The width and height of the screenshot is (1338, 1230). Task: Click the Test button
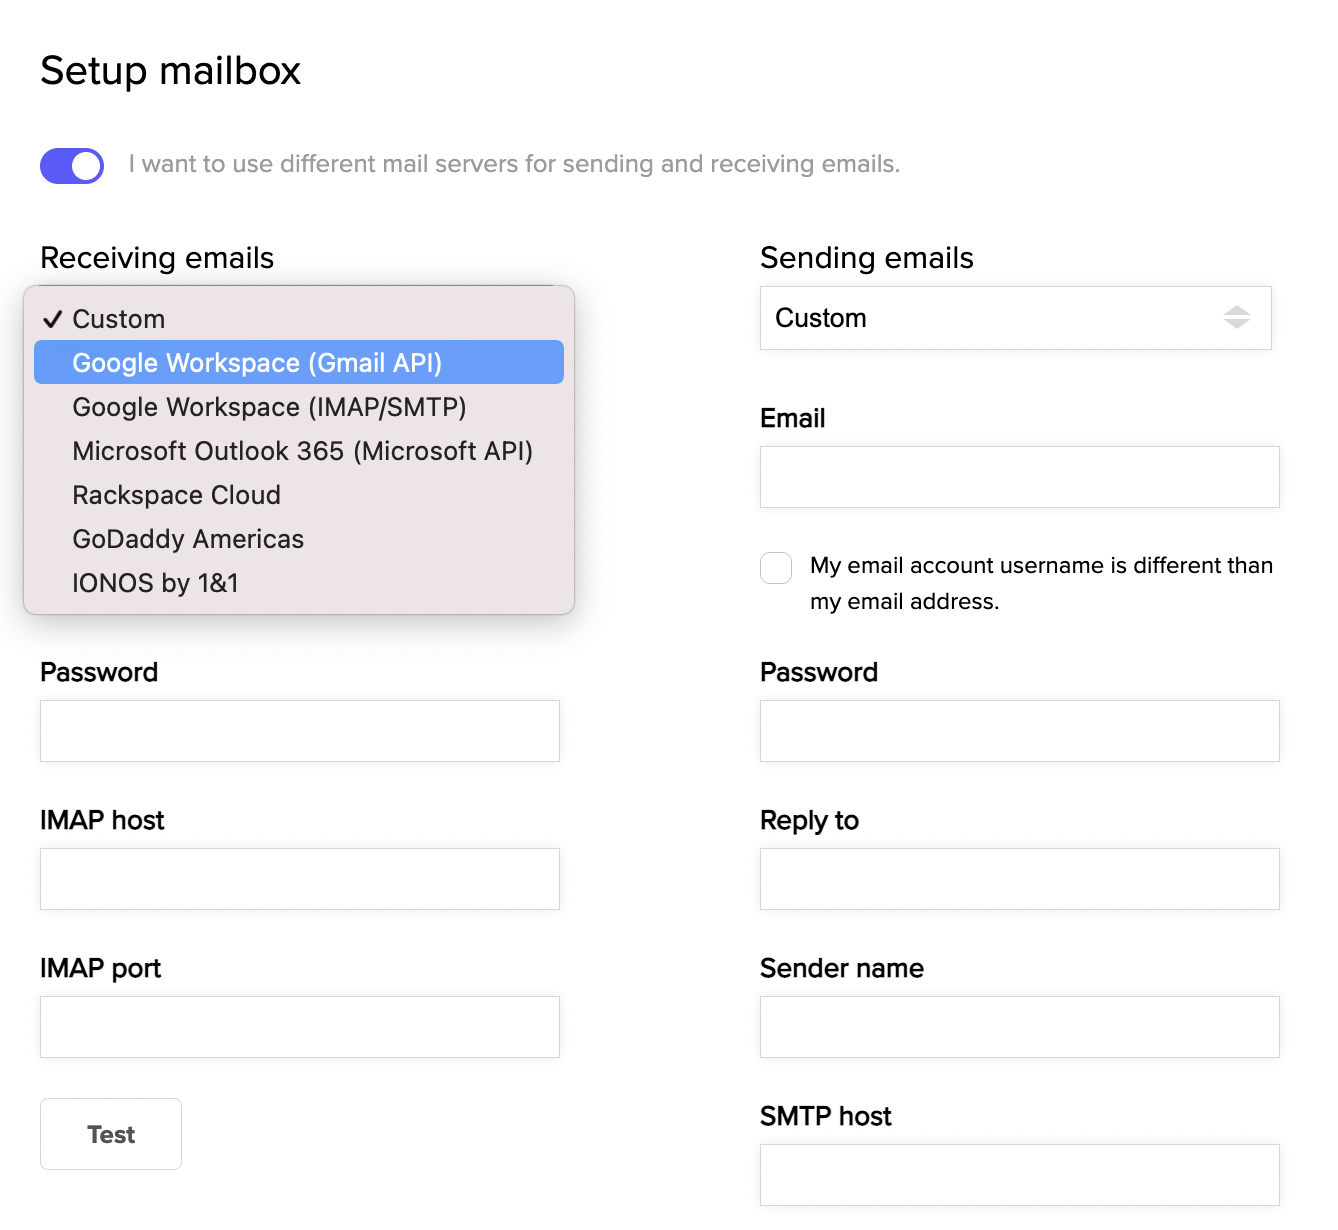[111, 1134]
